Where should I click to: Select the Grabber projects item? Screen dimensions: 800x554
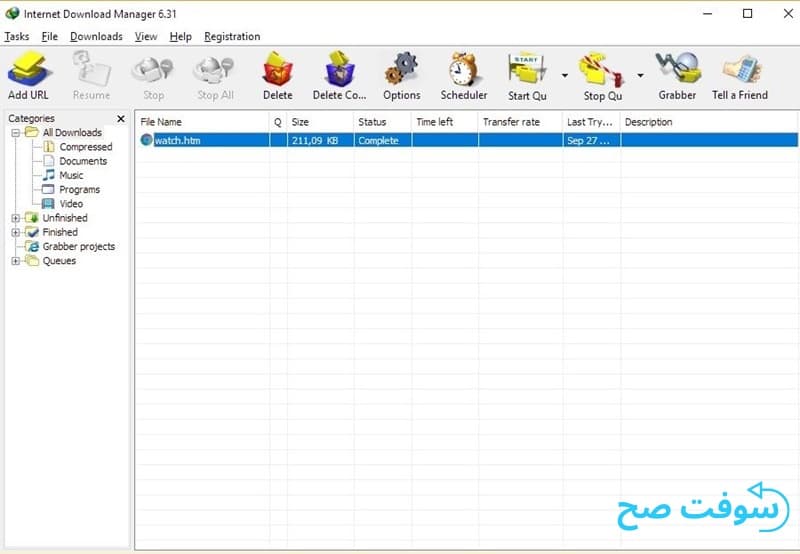point(79,247)
